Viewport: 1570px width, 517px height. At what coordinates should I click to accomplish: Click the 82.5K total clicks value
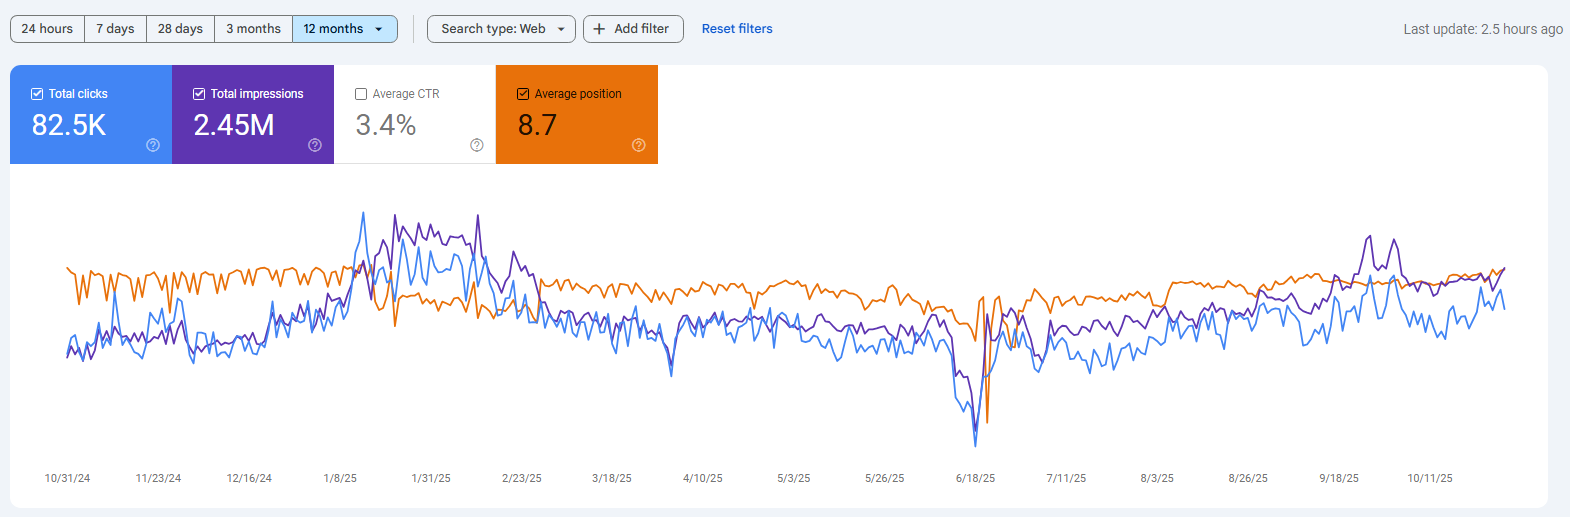pos(69,125)
